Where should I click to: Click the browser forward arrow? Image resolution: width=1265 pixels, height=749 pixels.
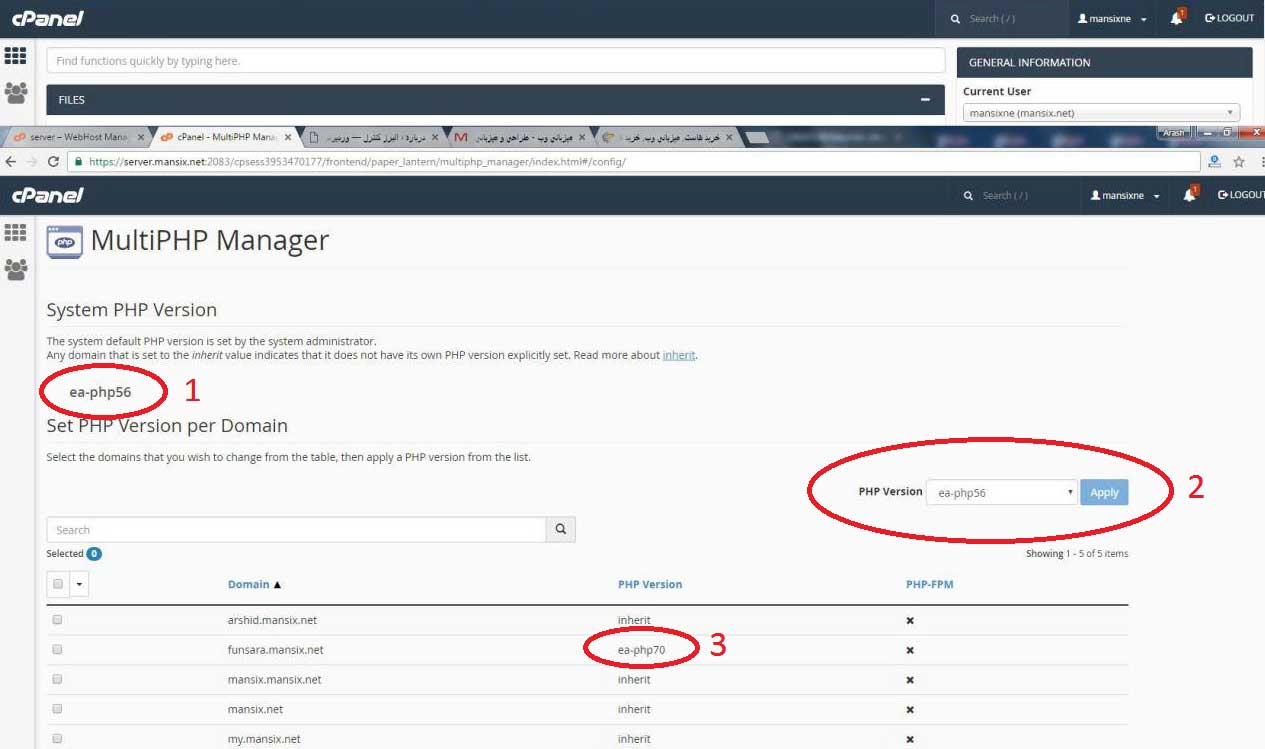tap(31, 161)
